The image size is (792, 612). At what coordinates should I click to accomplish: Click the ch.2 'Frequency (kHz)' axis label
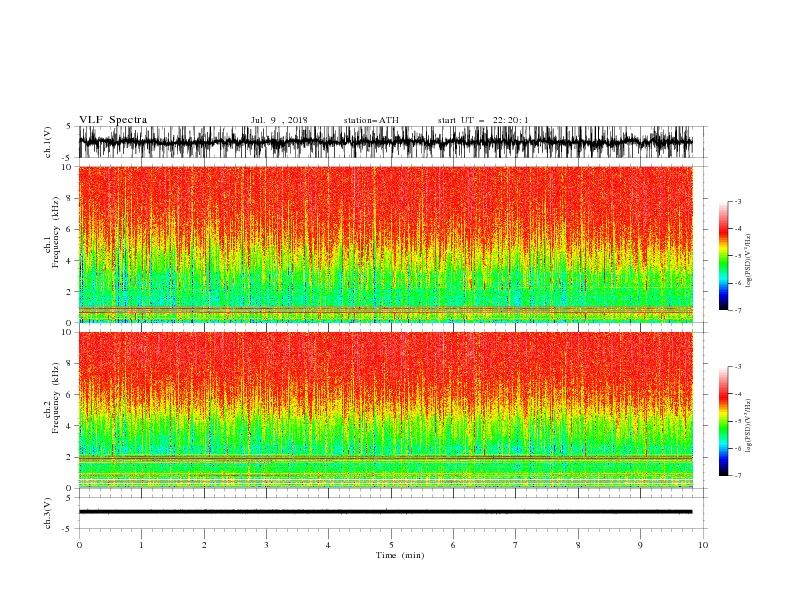click(55, 398)
